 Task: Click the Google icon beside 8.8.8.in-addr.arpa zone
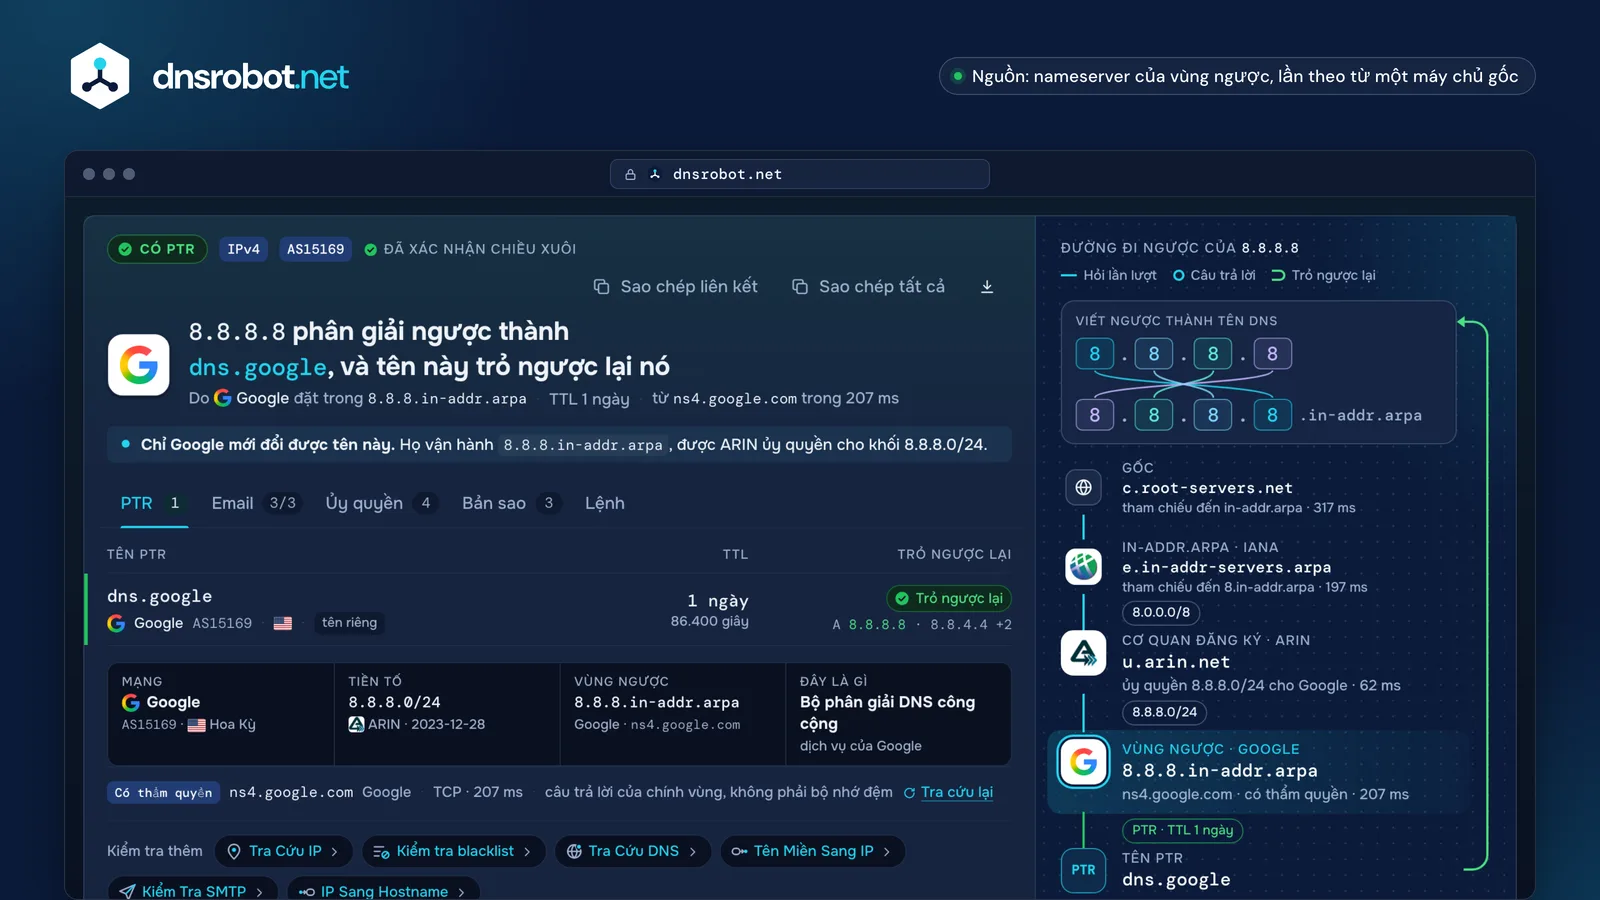[1083, 762]
